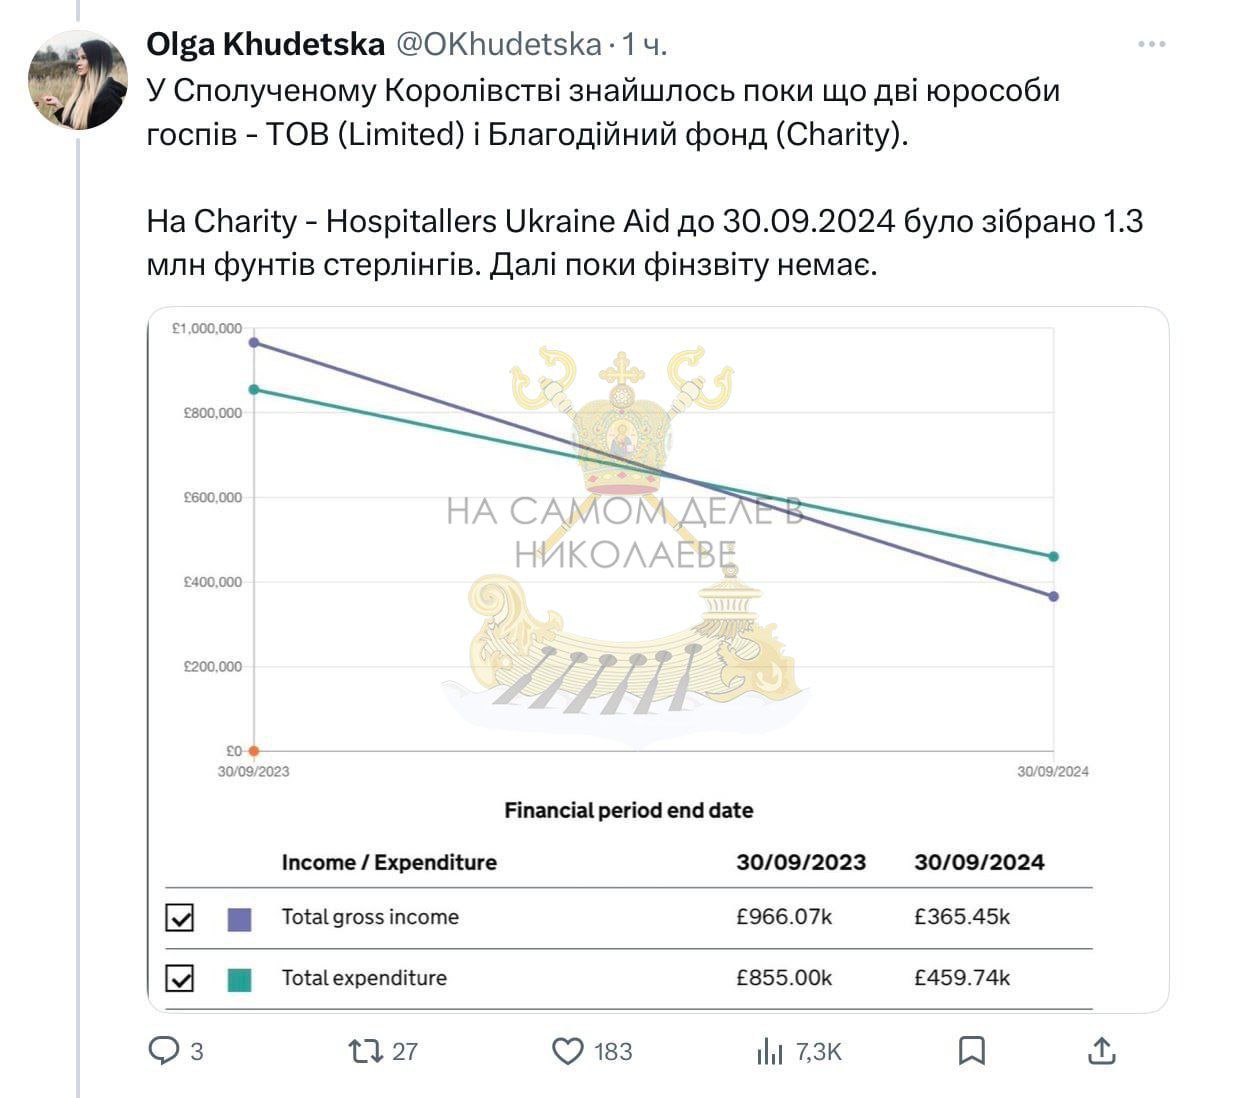The height and width of the screenshot is (1098, 1252).
Task: Click the purple gross income color swatch
Action: (240, 919)
